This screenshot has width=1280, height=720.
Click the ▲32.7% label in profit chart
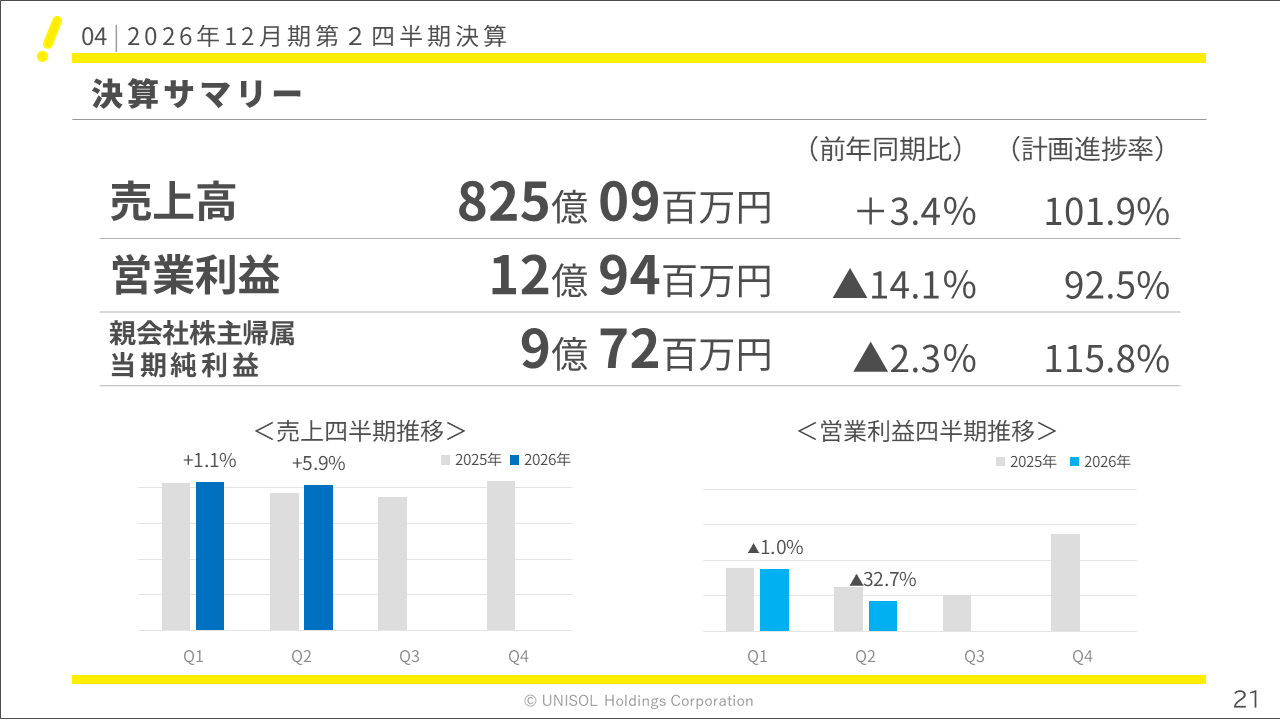tap(883, 580)
